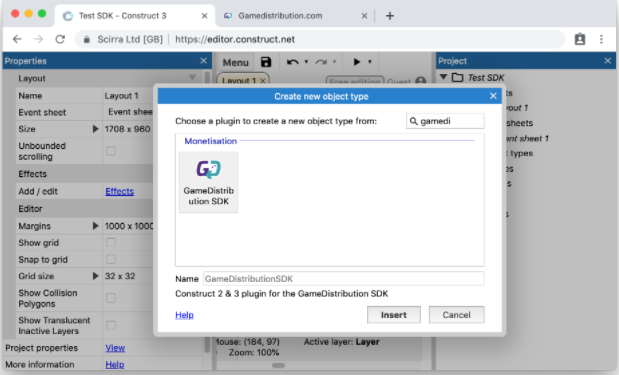Click the plugin search field
Image resolution: width=619 pixels, height=375 pixels.
(x=445, y=121)
